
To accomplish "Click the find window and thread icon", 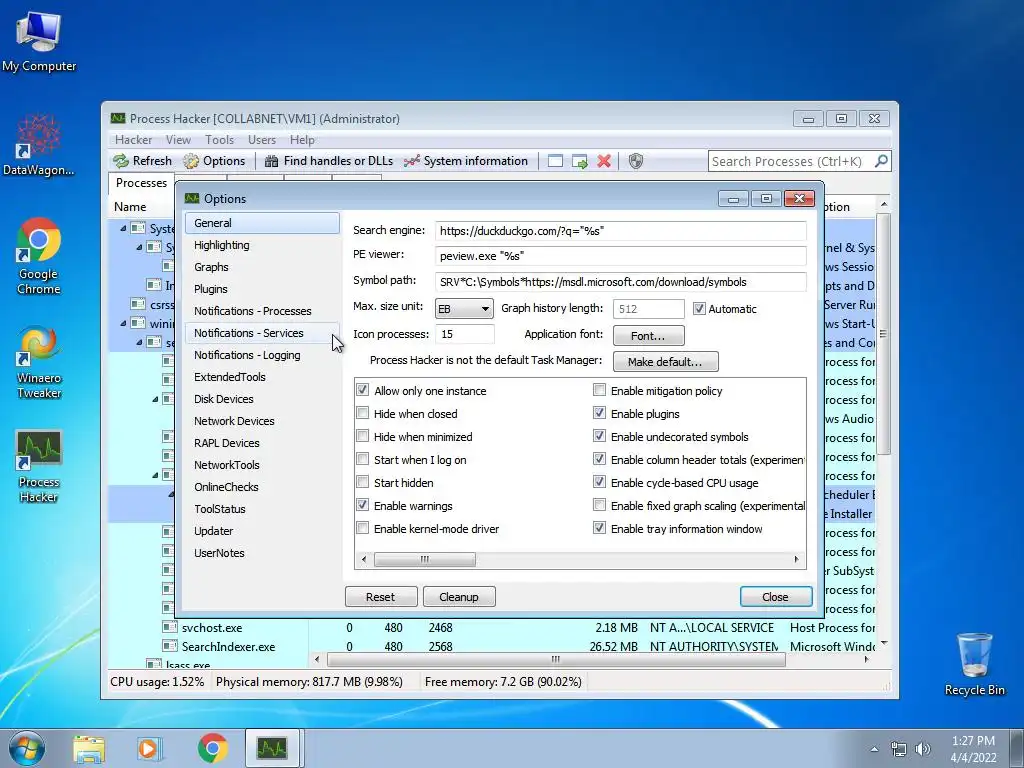I will 579,161.
